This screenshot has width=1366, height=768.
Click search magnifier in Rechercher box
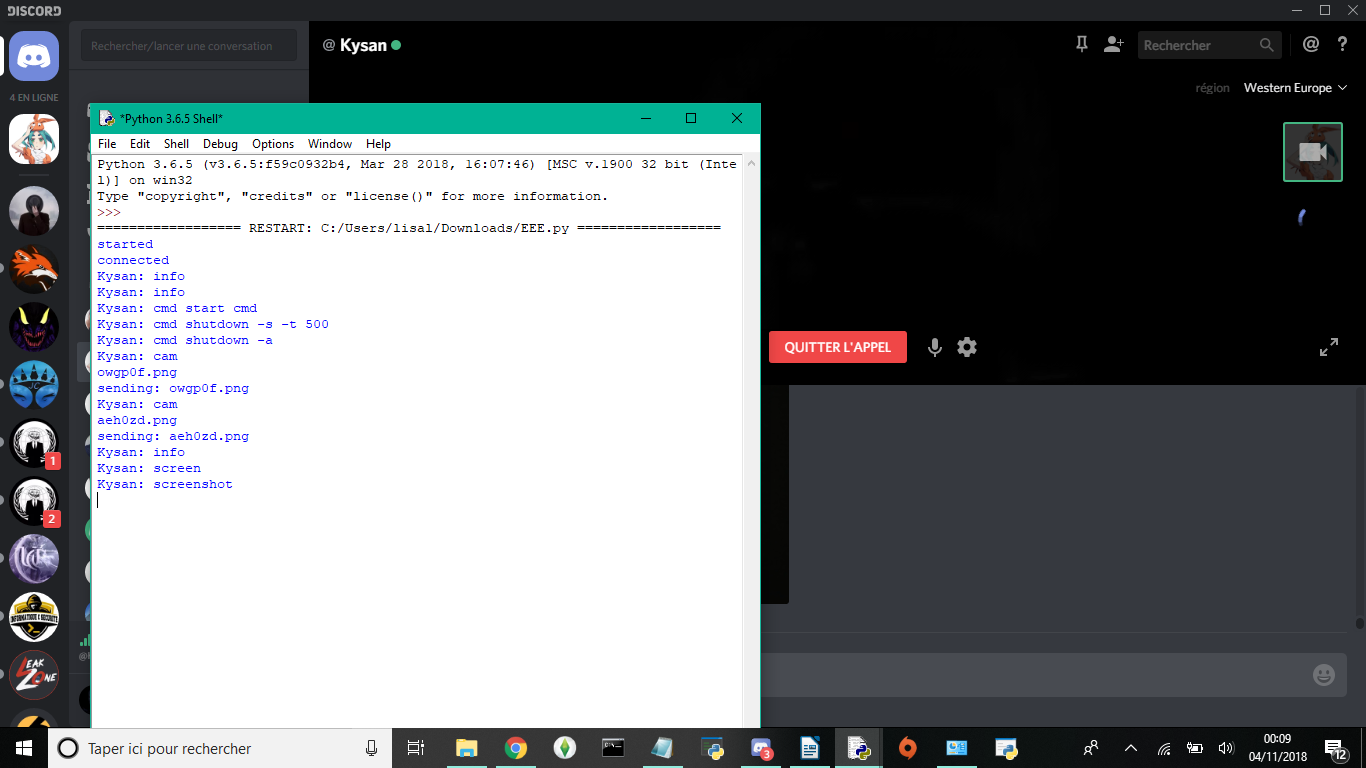[1266, 45]
